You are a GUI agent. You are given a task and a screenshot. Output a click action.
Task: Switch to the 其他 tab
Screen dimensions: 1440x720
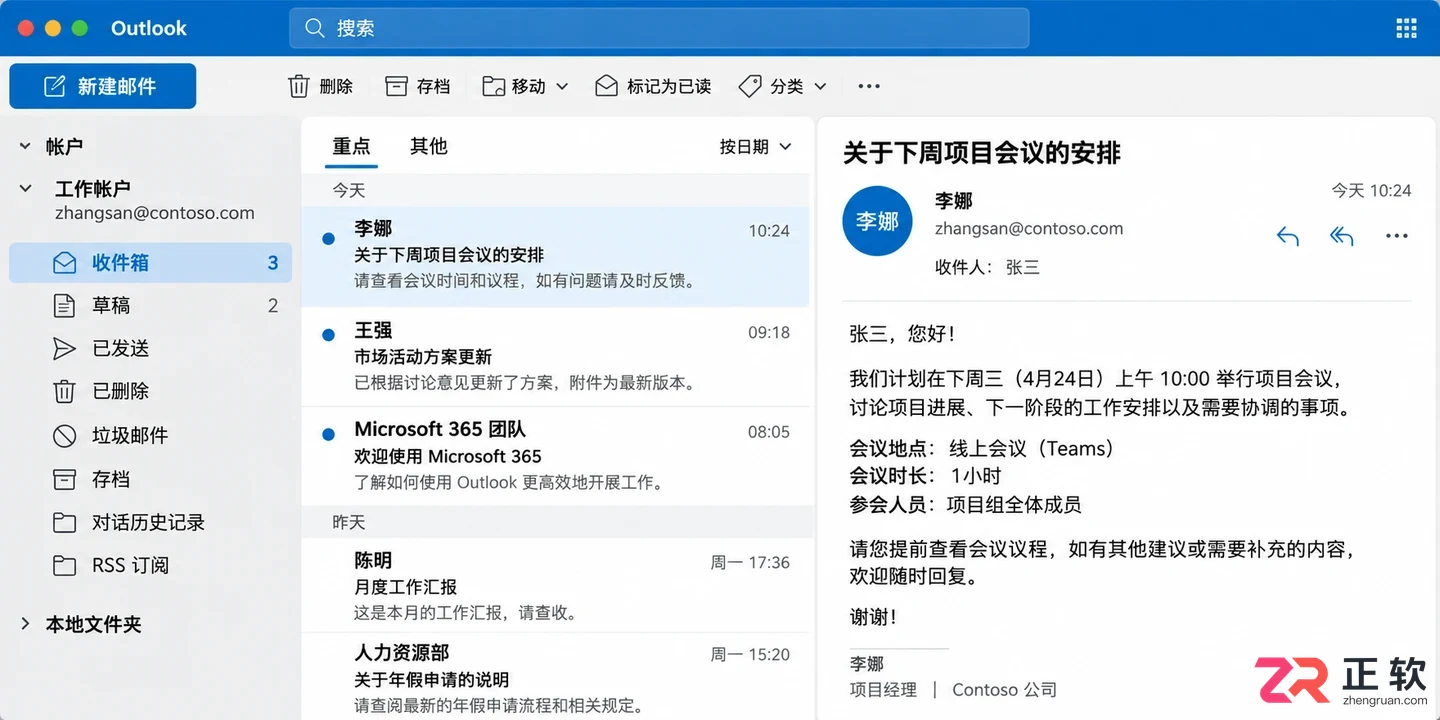(x=428, y=147)
